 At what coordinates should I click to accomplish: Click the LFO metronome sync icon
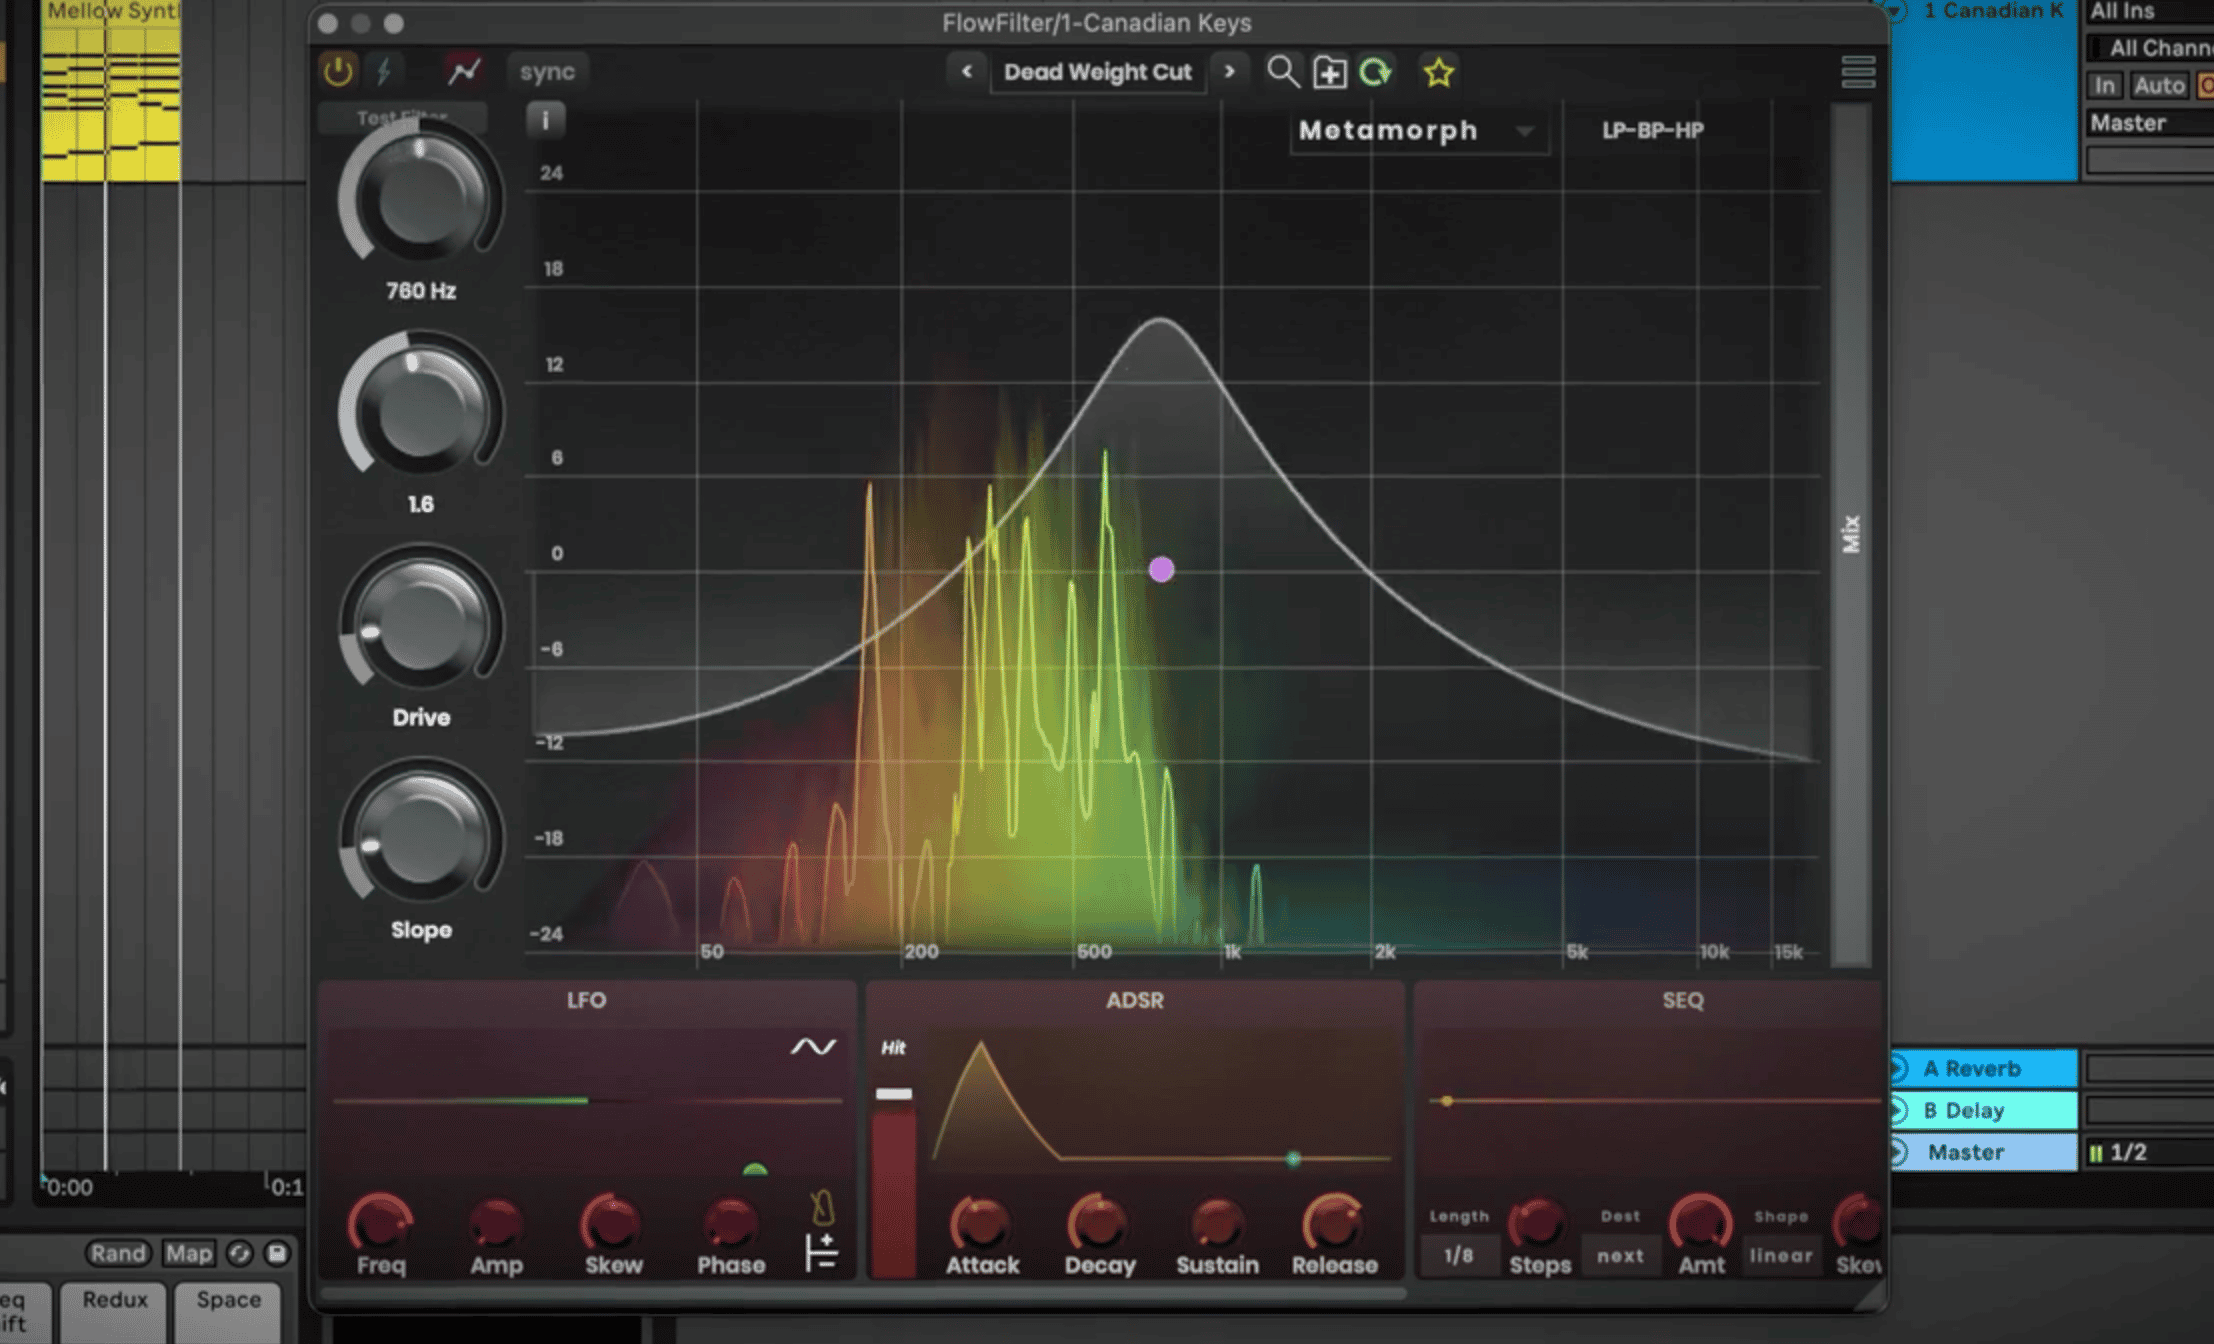[822, 1207]
